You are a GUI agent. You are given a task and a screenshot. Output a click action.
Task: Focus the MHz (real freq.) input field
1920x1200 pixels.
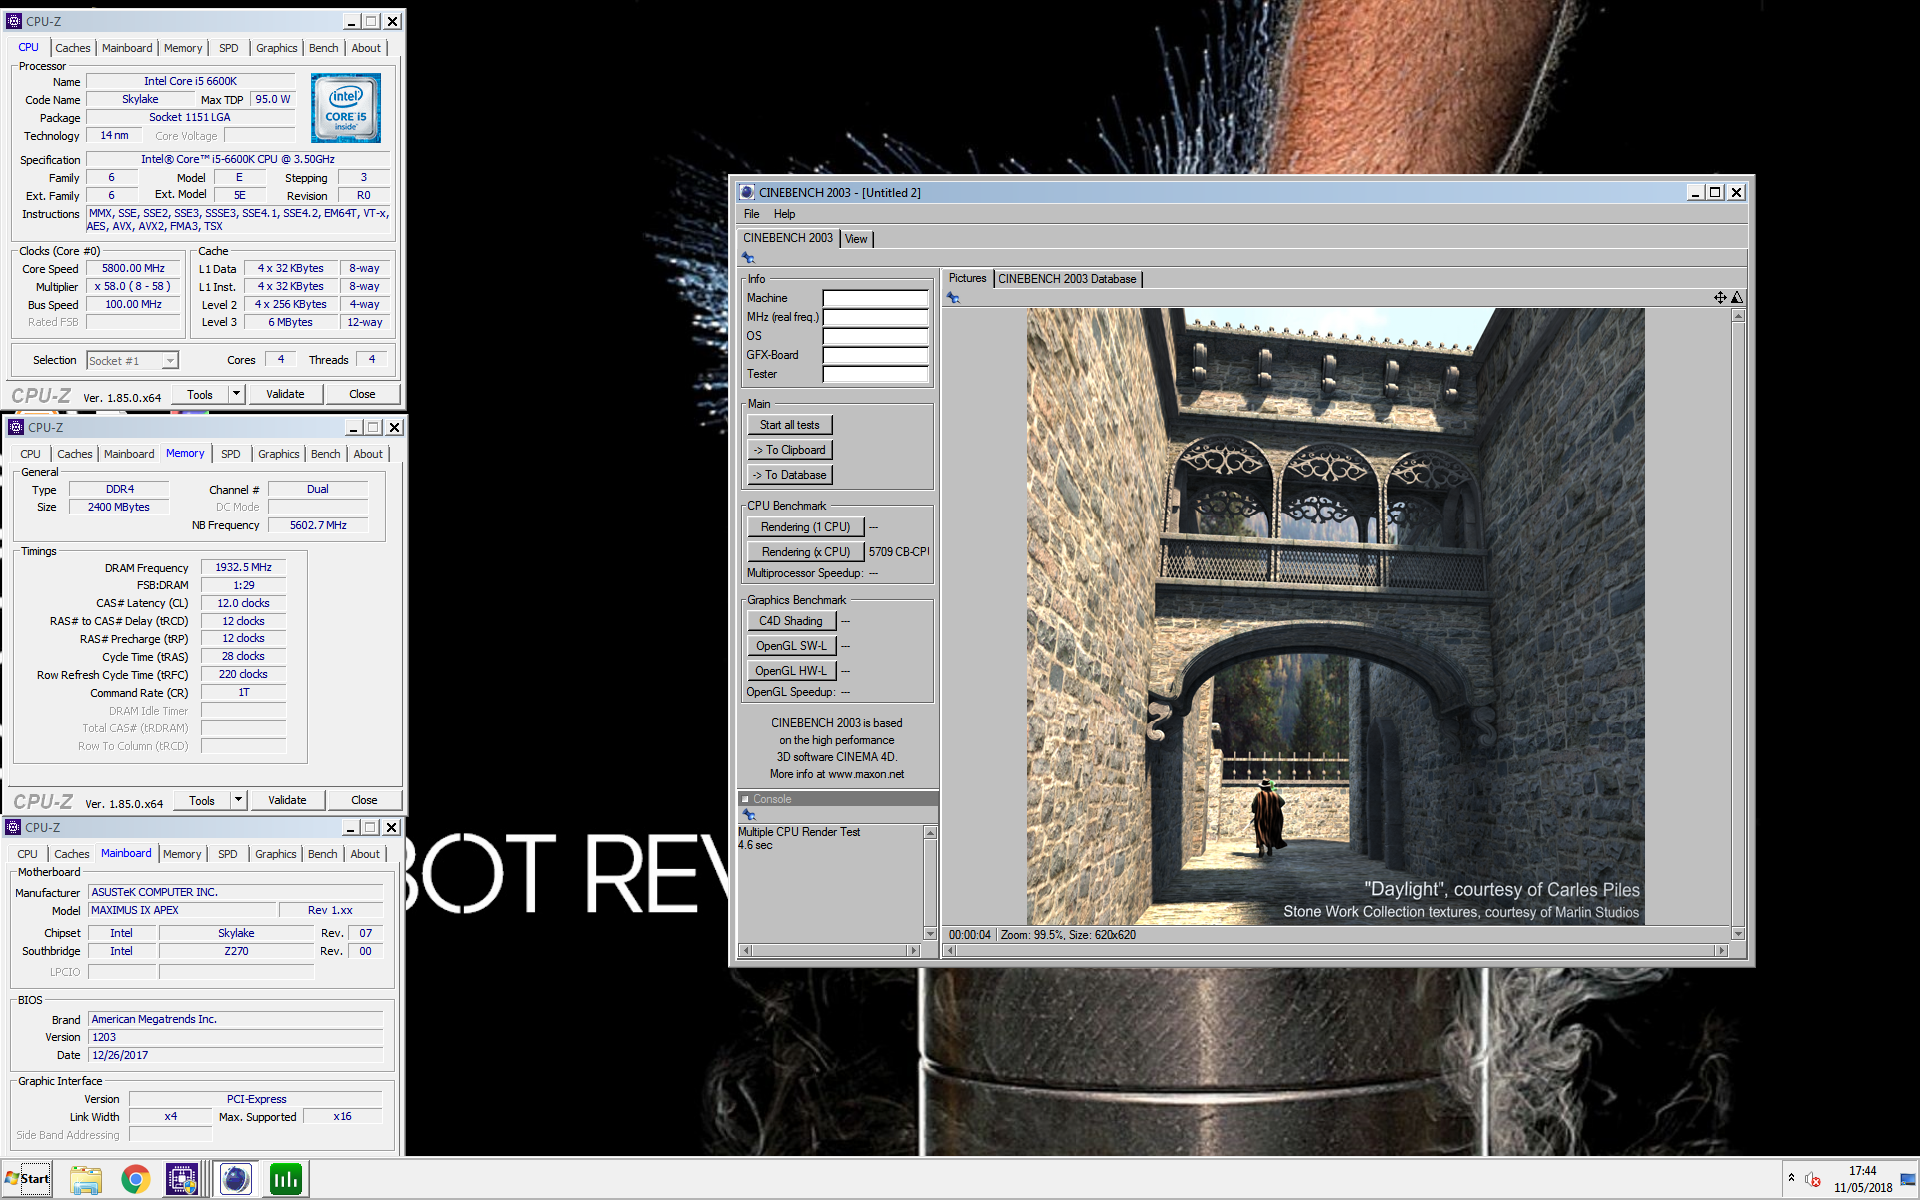pyautogui.click(x=875, y=317)
